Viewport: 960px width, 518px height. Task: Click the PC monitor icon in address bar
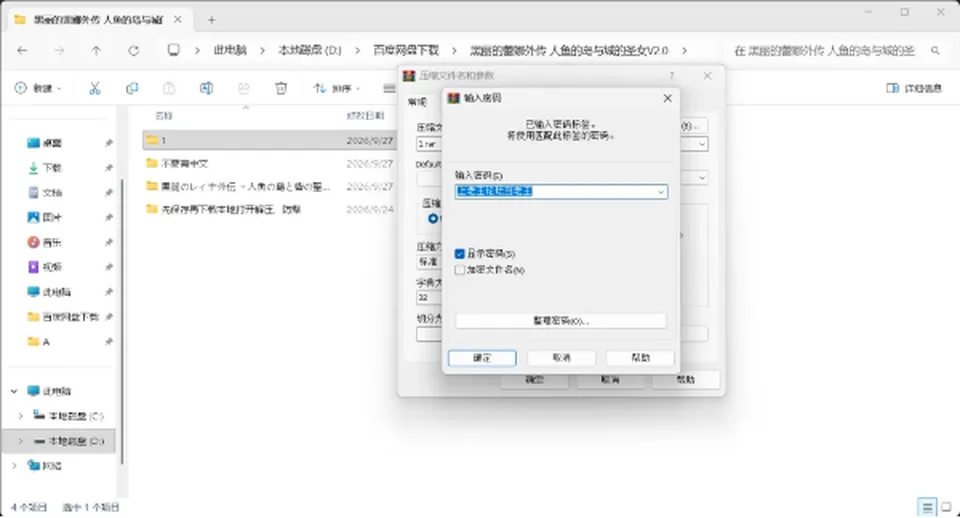174,50
